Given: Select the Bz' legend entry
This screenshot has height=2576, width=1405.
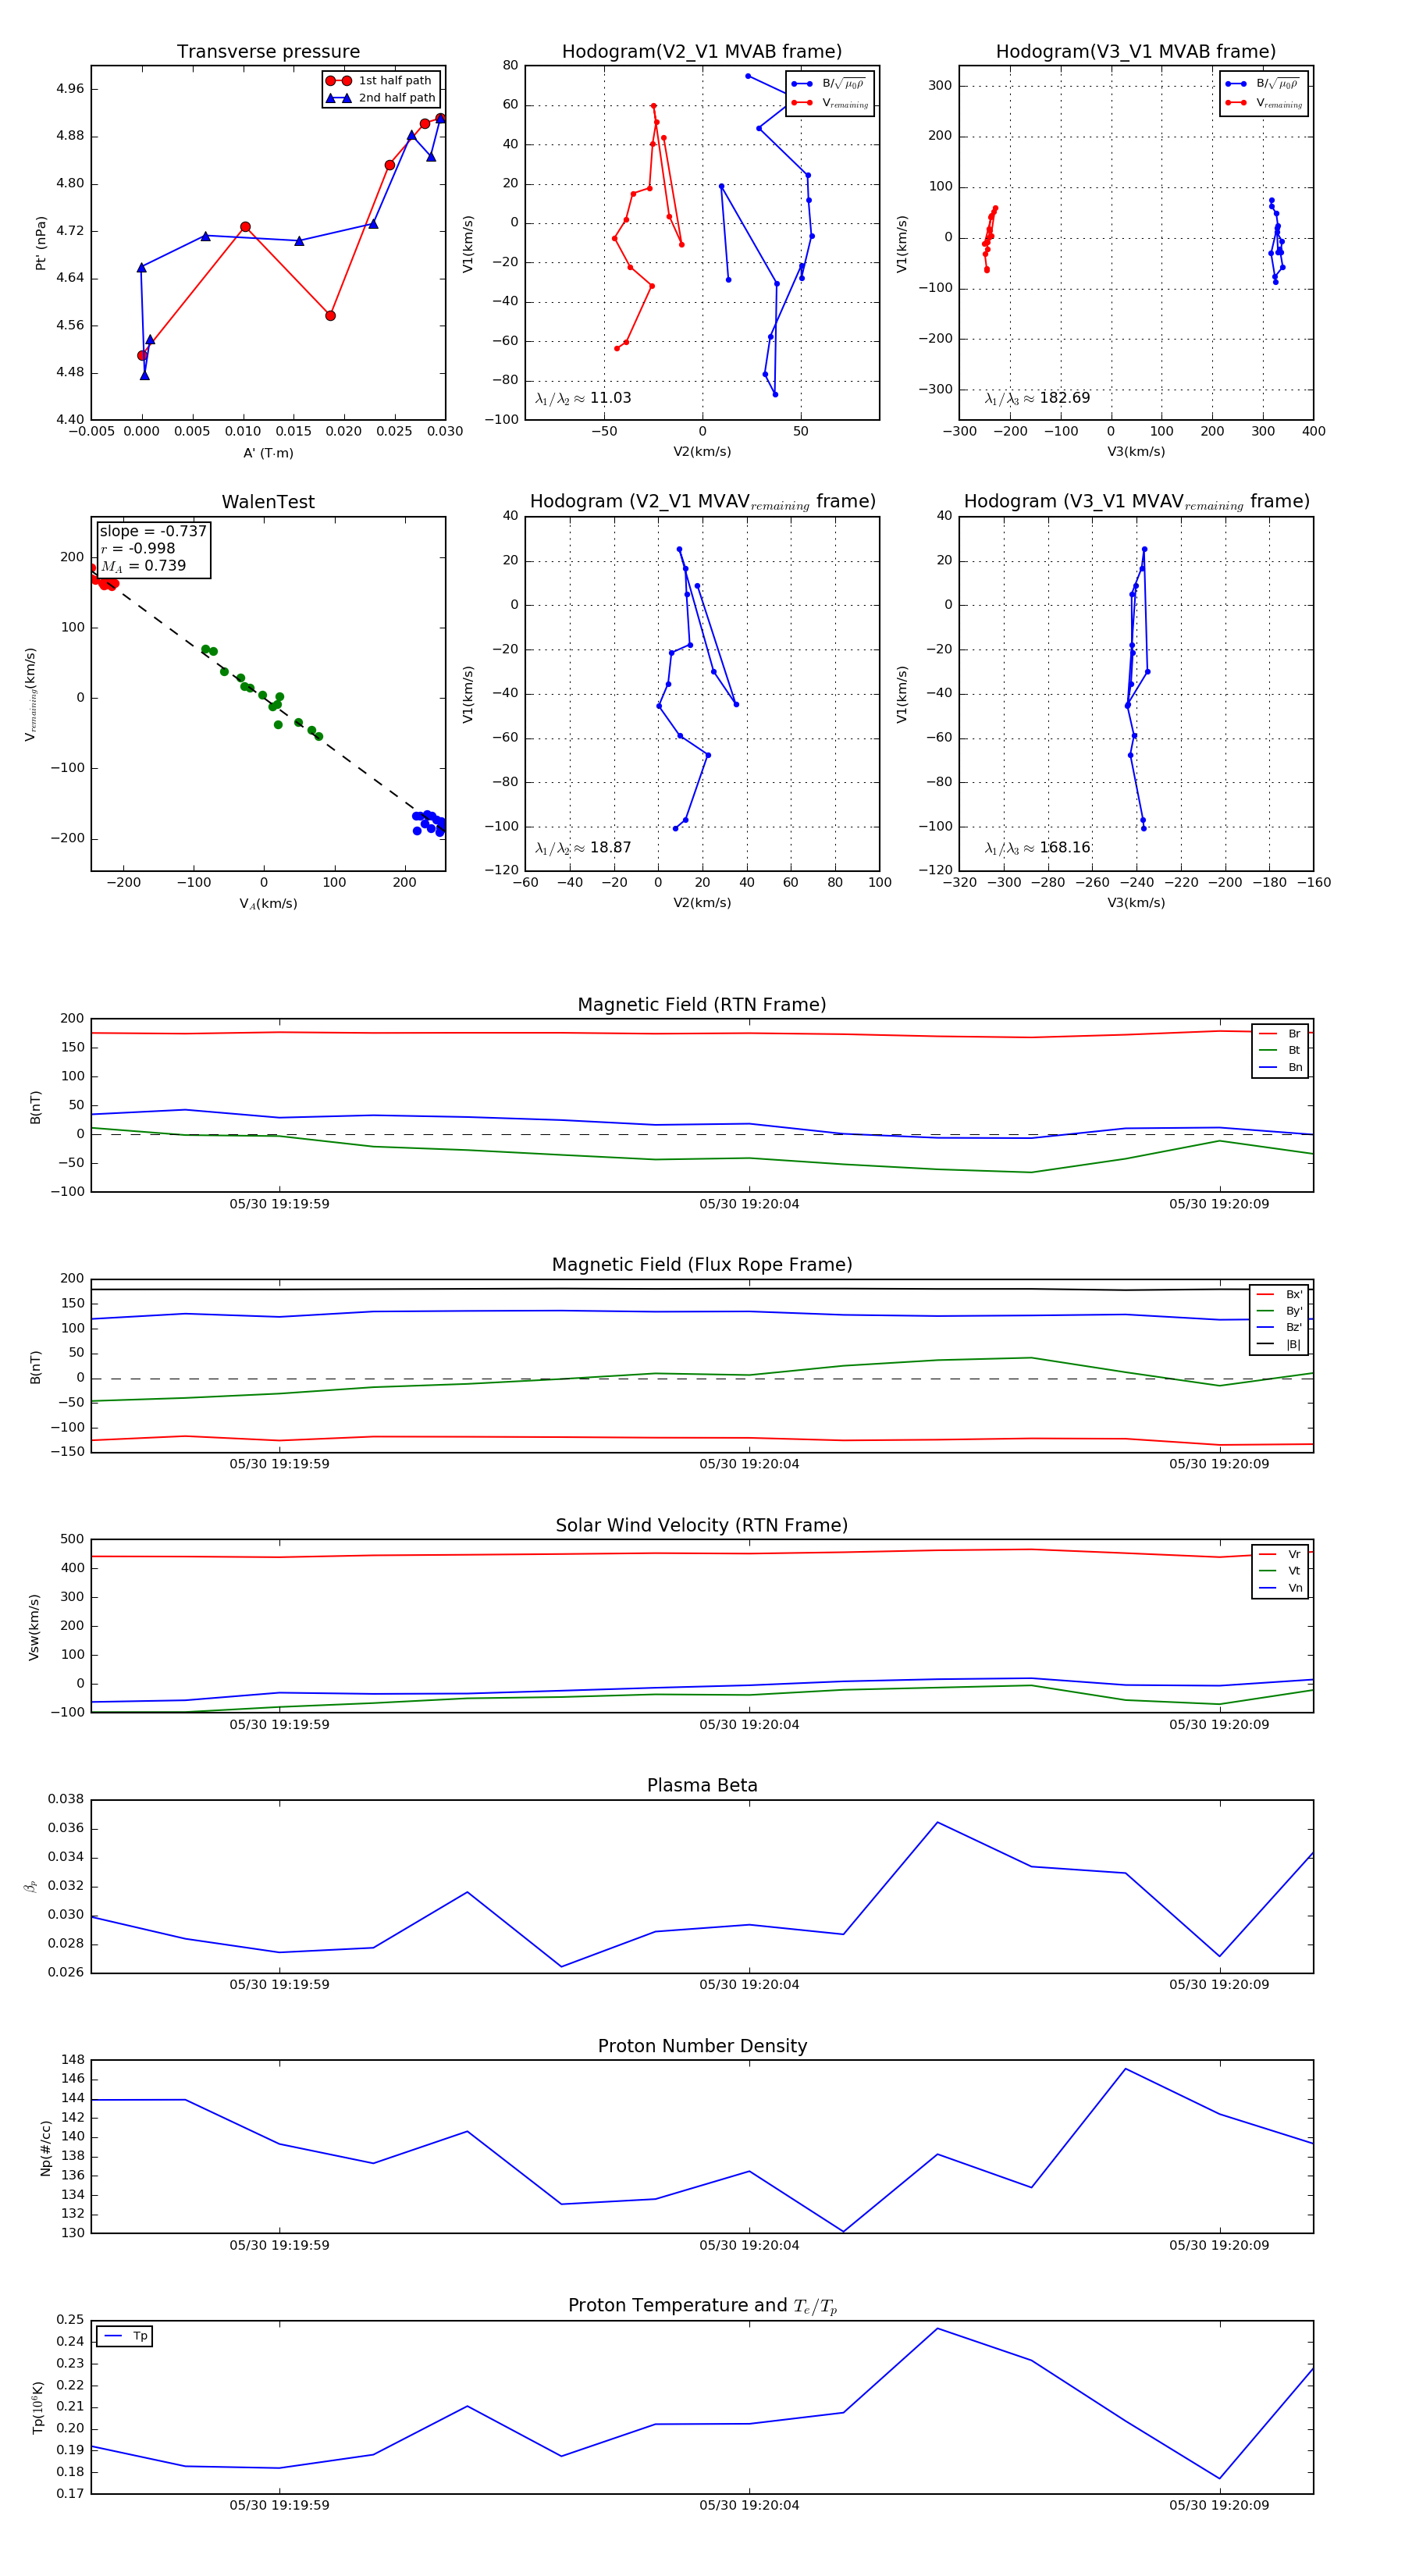Looking at the screenshot, I should pyautogui.click(x=1279, y=1328).
